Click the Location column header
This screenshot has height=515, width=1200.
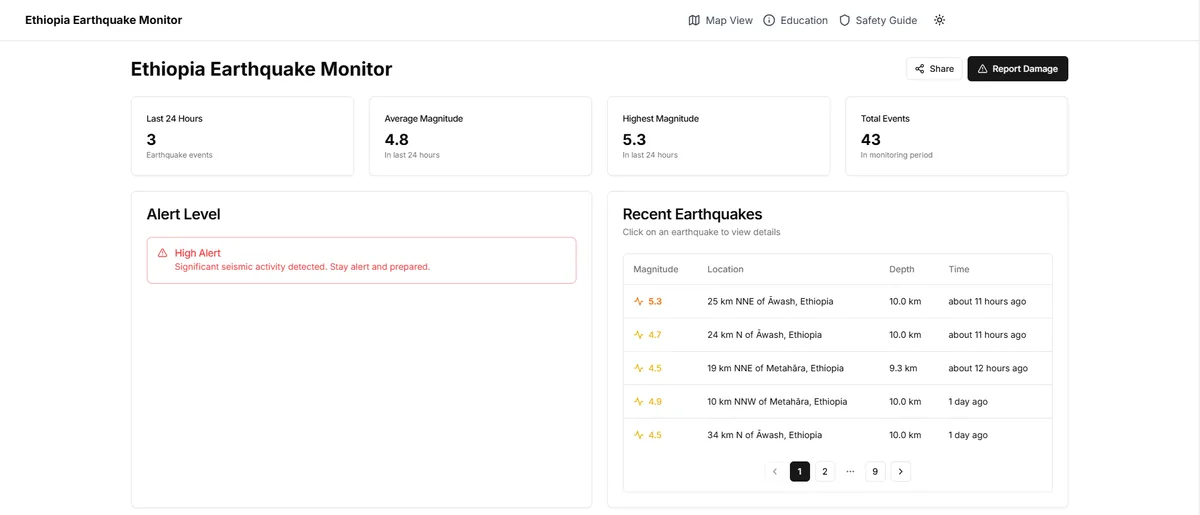[x=725, y=269]
